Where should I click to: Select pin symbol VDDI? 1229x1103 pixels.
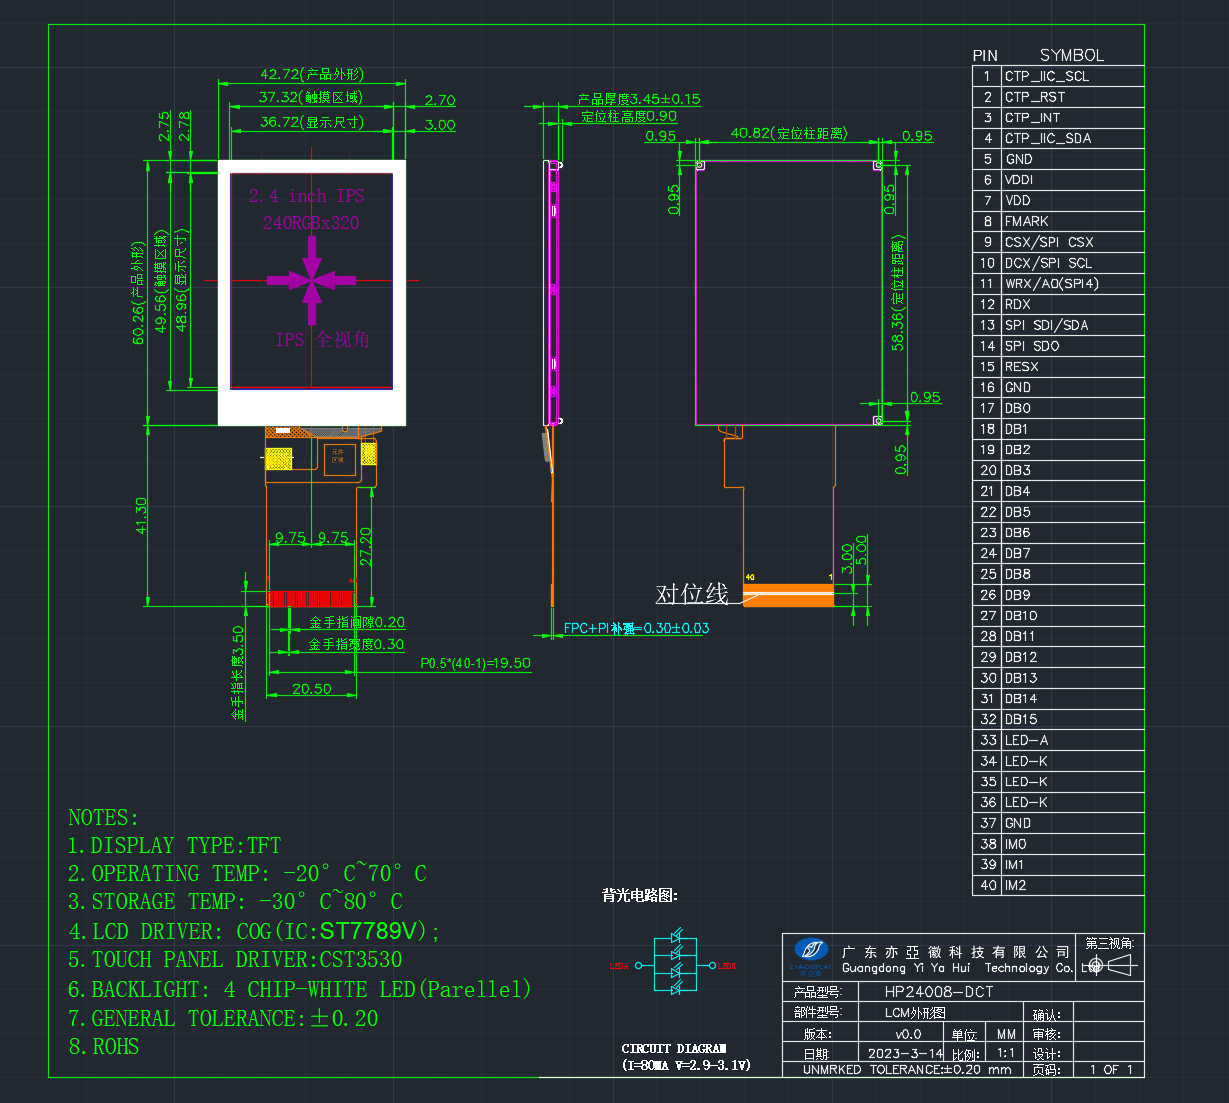click(x=1019, y=180)
